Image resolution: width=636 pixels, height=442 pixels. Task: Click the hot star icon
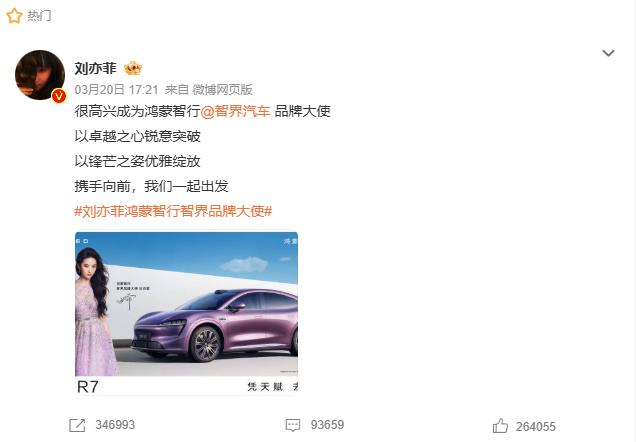click(14, 16)
